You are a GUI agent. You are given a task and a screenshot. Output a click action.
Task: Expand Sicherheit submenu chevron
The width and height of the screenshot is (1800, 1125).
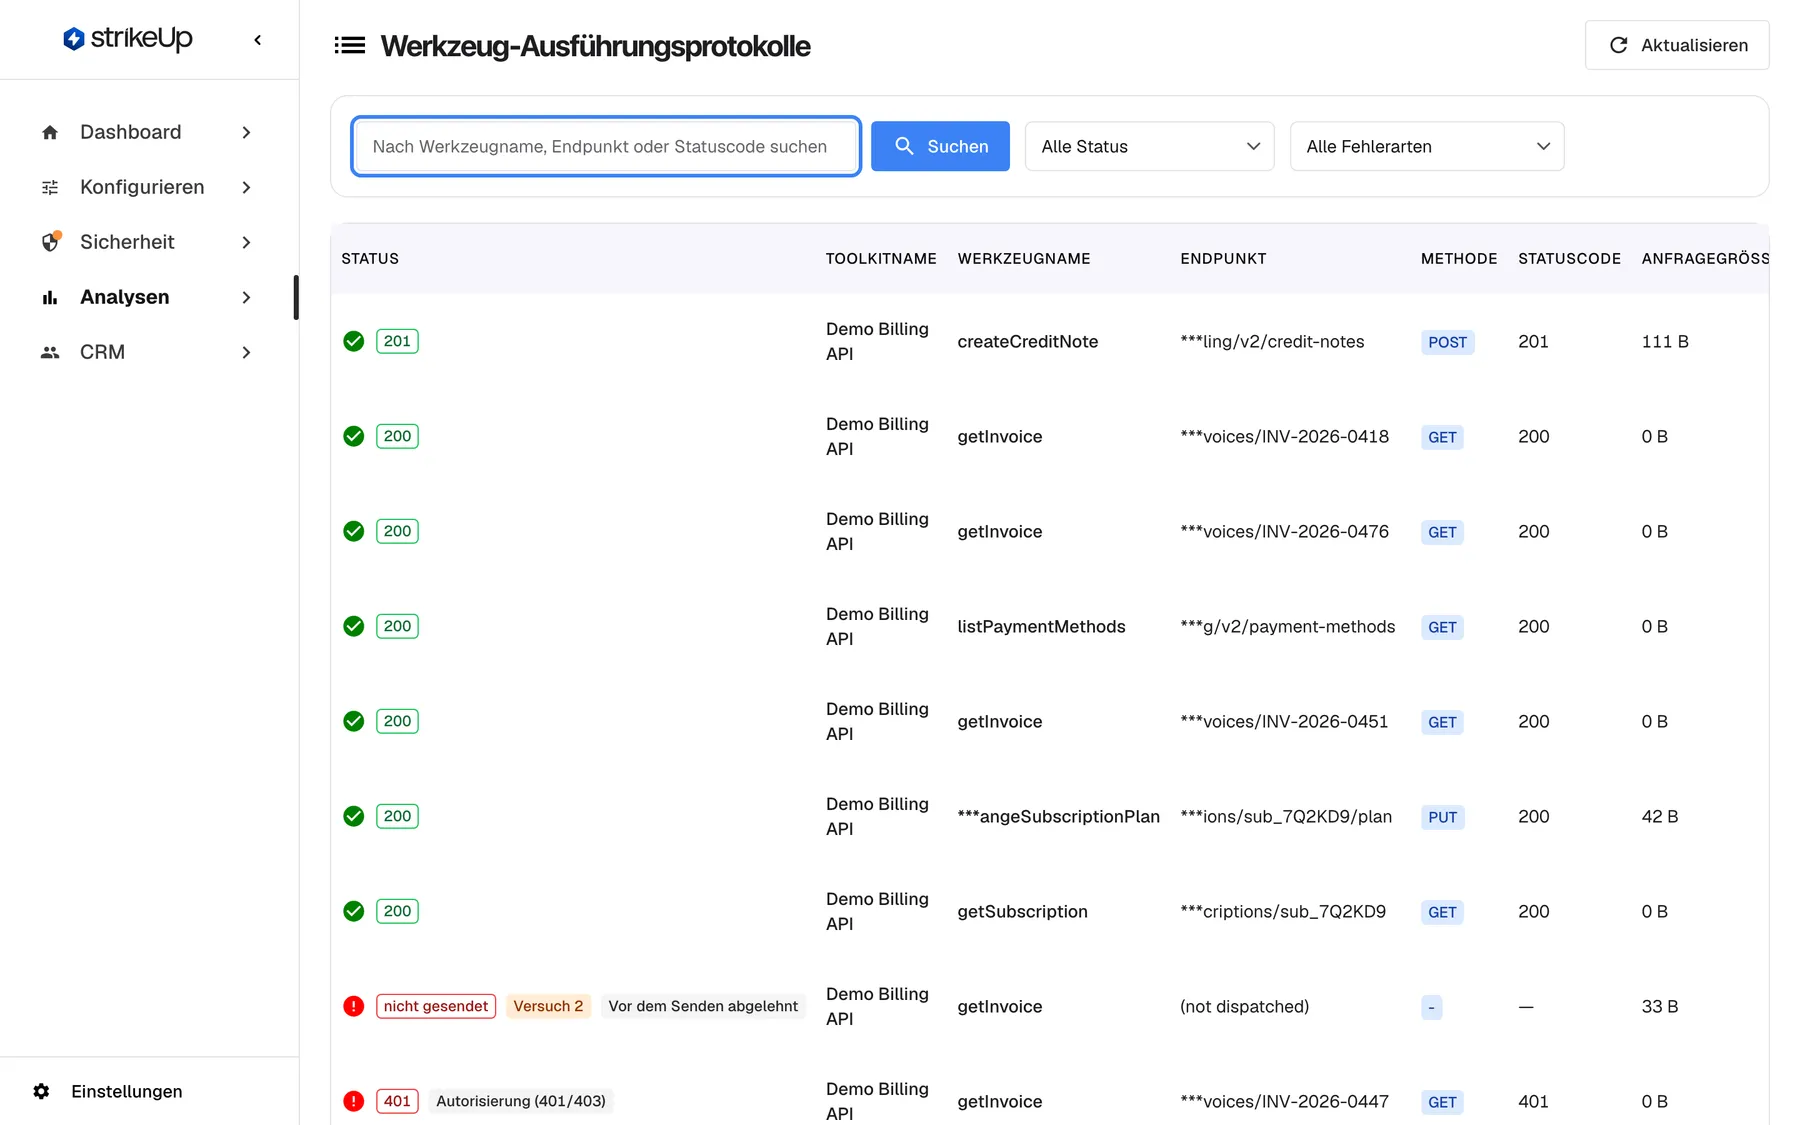246,242
